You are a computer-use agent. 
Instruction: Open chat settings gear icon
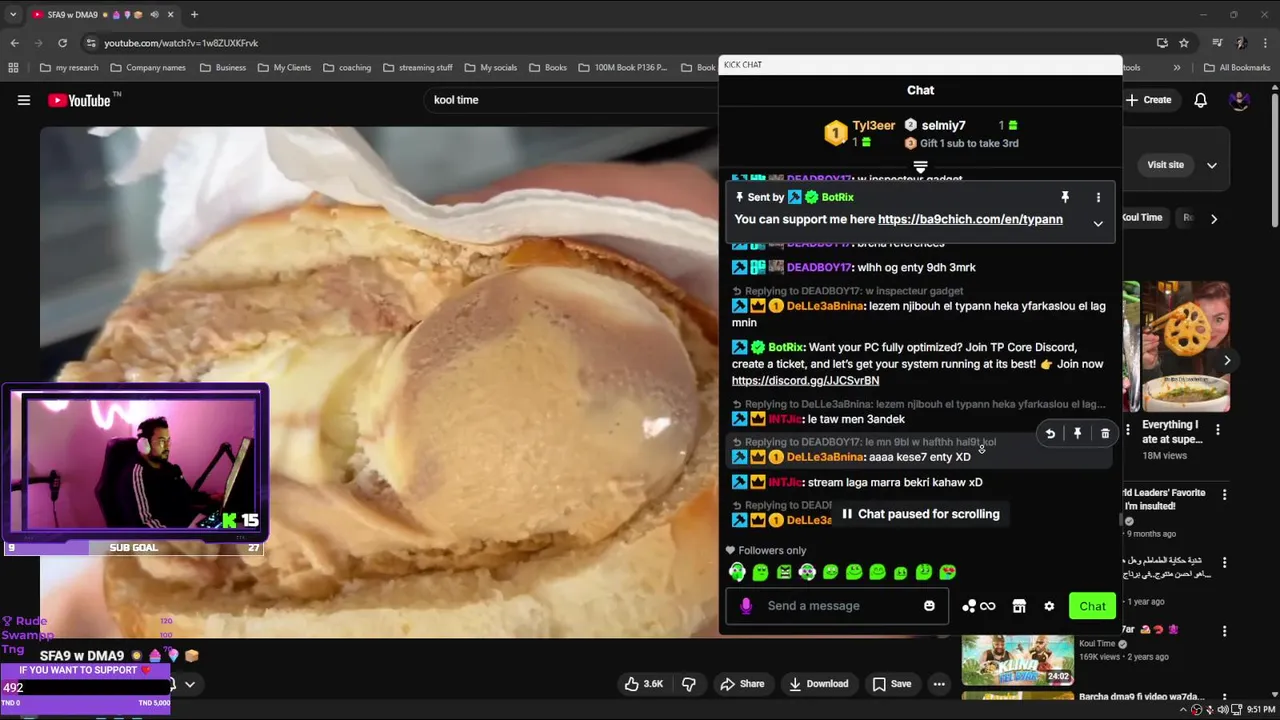pos(1049,606)
